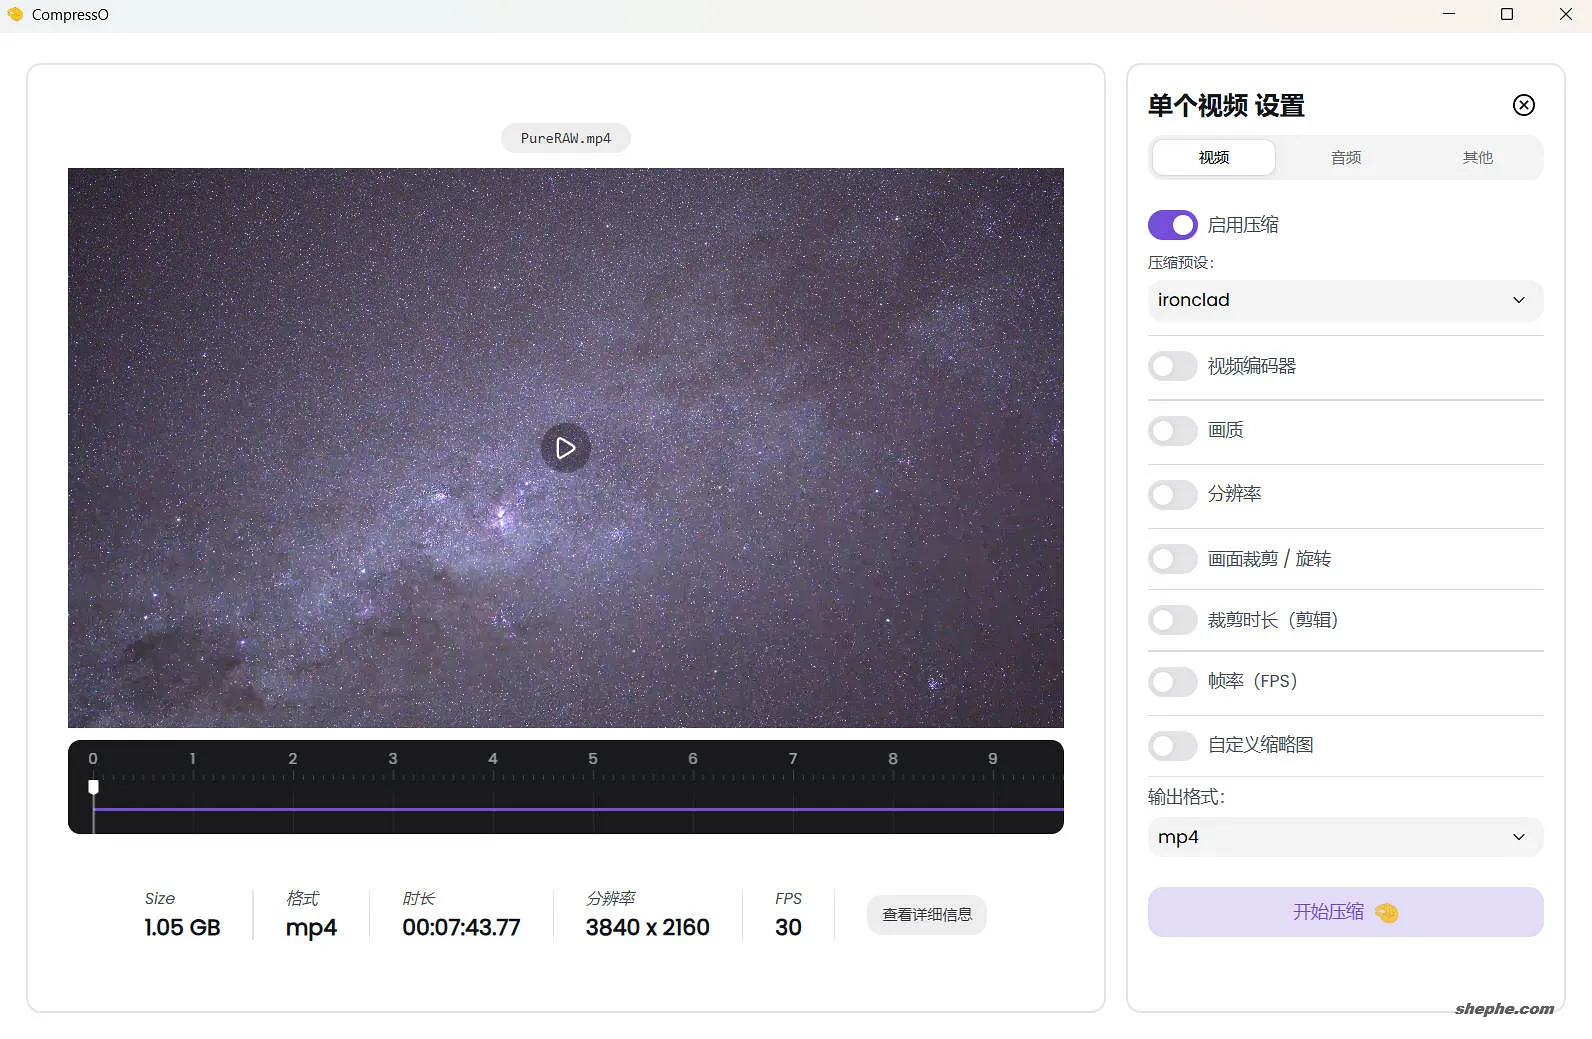Play the PureRAW.mp4 video preview
This screenshot has width=1592, height=1039.
(x=566, y=448)
